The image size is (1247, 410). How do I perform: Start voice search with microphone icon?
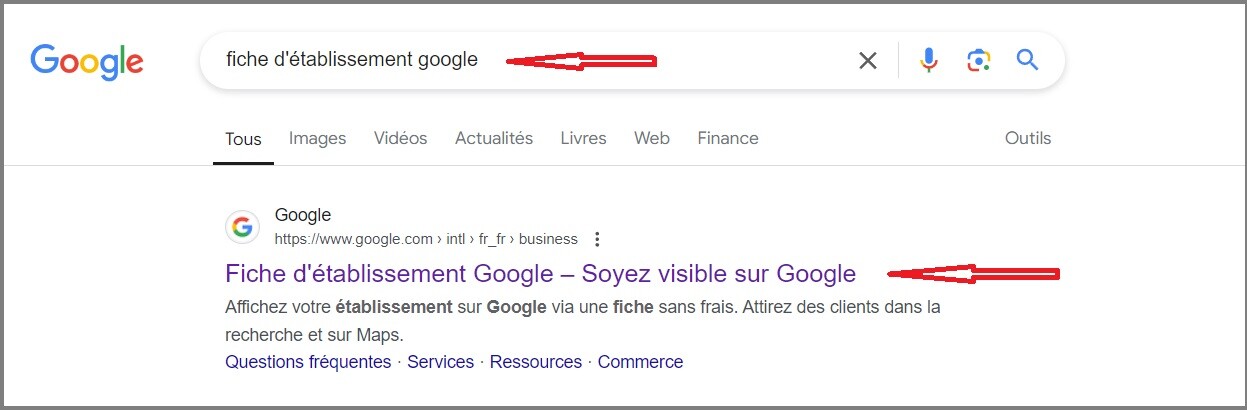[929, 61]
